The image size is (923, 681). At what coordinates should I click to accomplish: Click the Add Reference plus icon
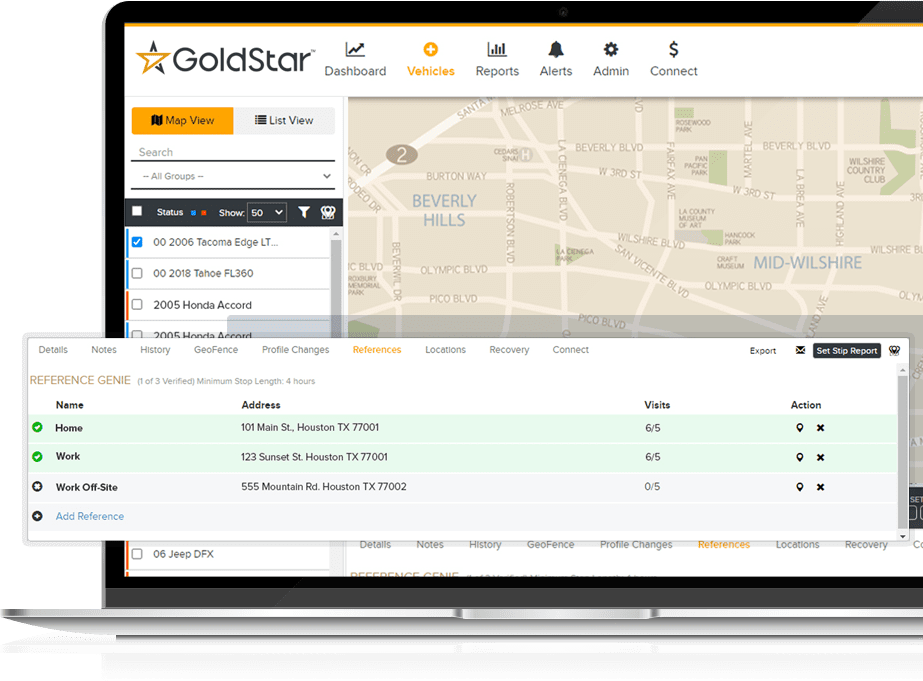(x=37, y=516)
